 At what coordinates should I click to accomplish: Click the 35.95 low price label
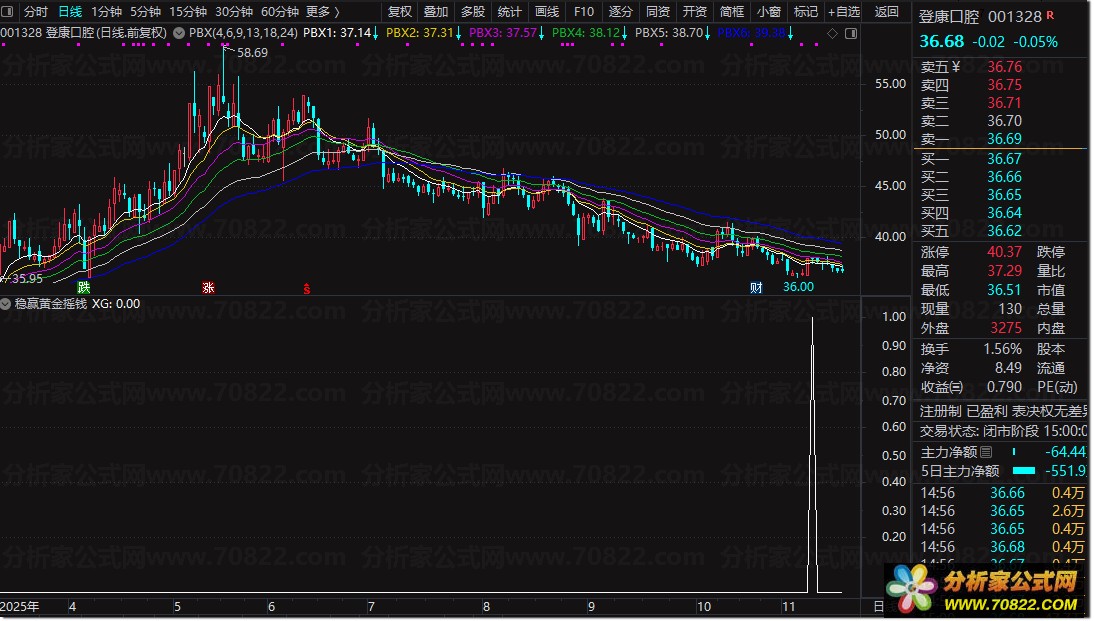point(27,278)
